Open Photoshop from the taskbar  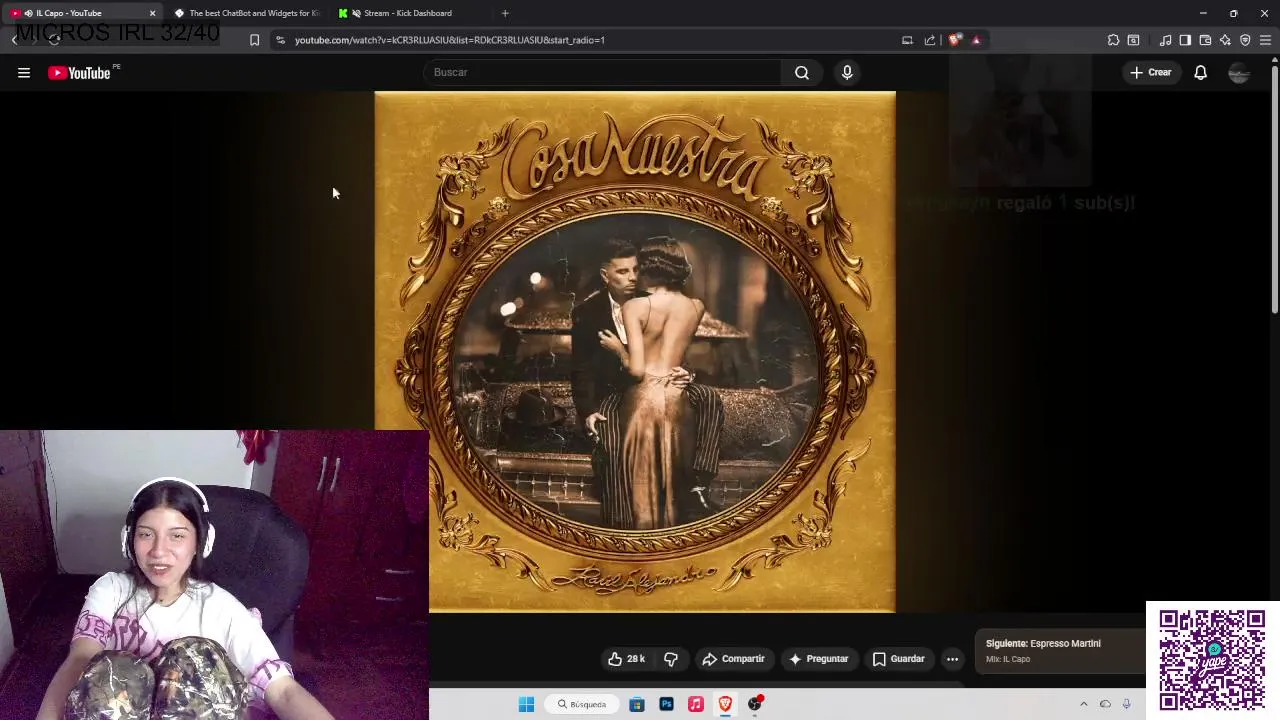pyautogui.click(x=666, y=704)
